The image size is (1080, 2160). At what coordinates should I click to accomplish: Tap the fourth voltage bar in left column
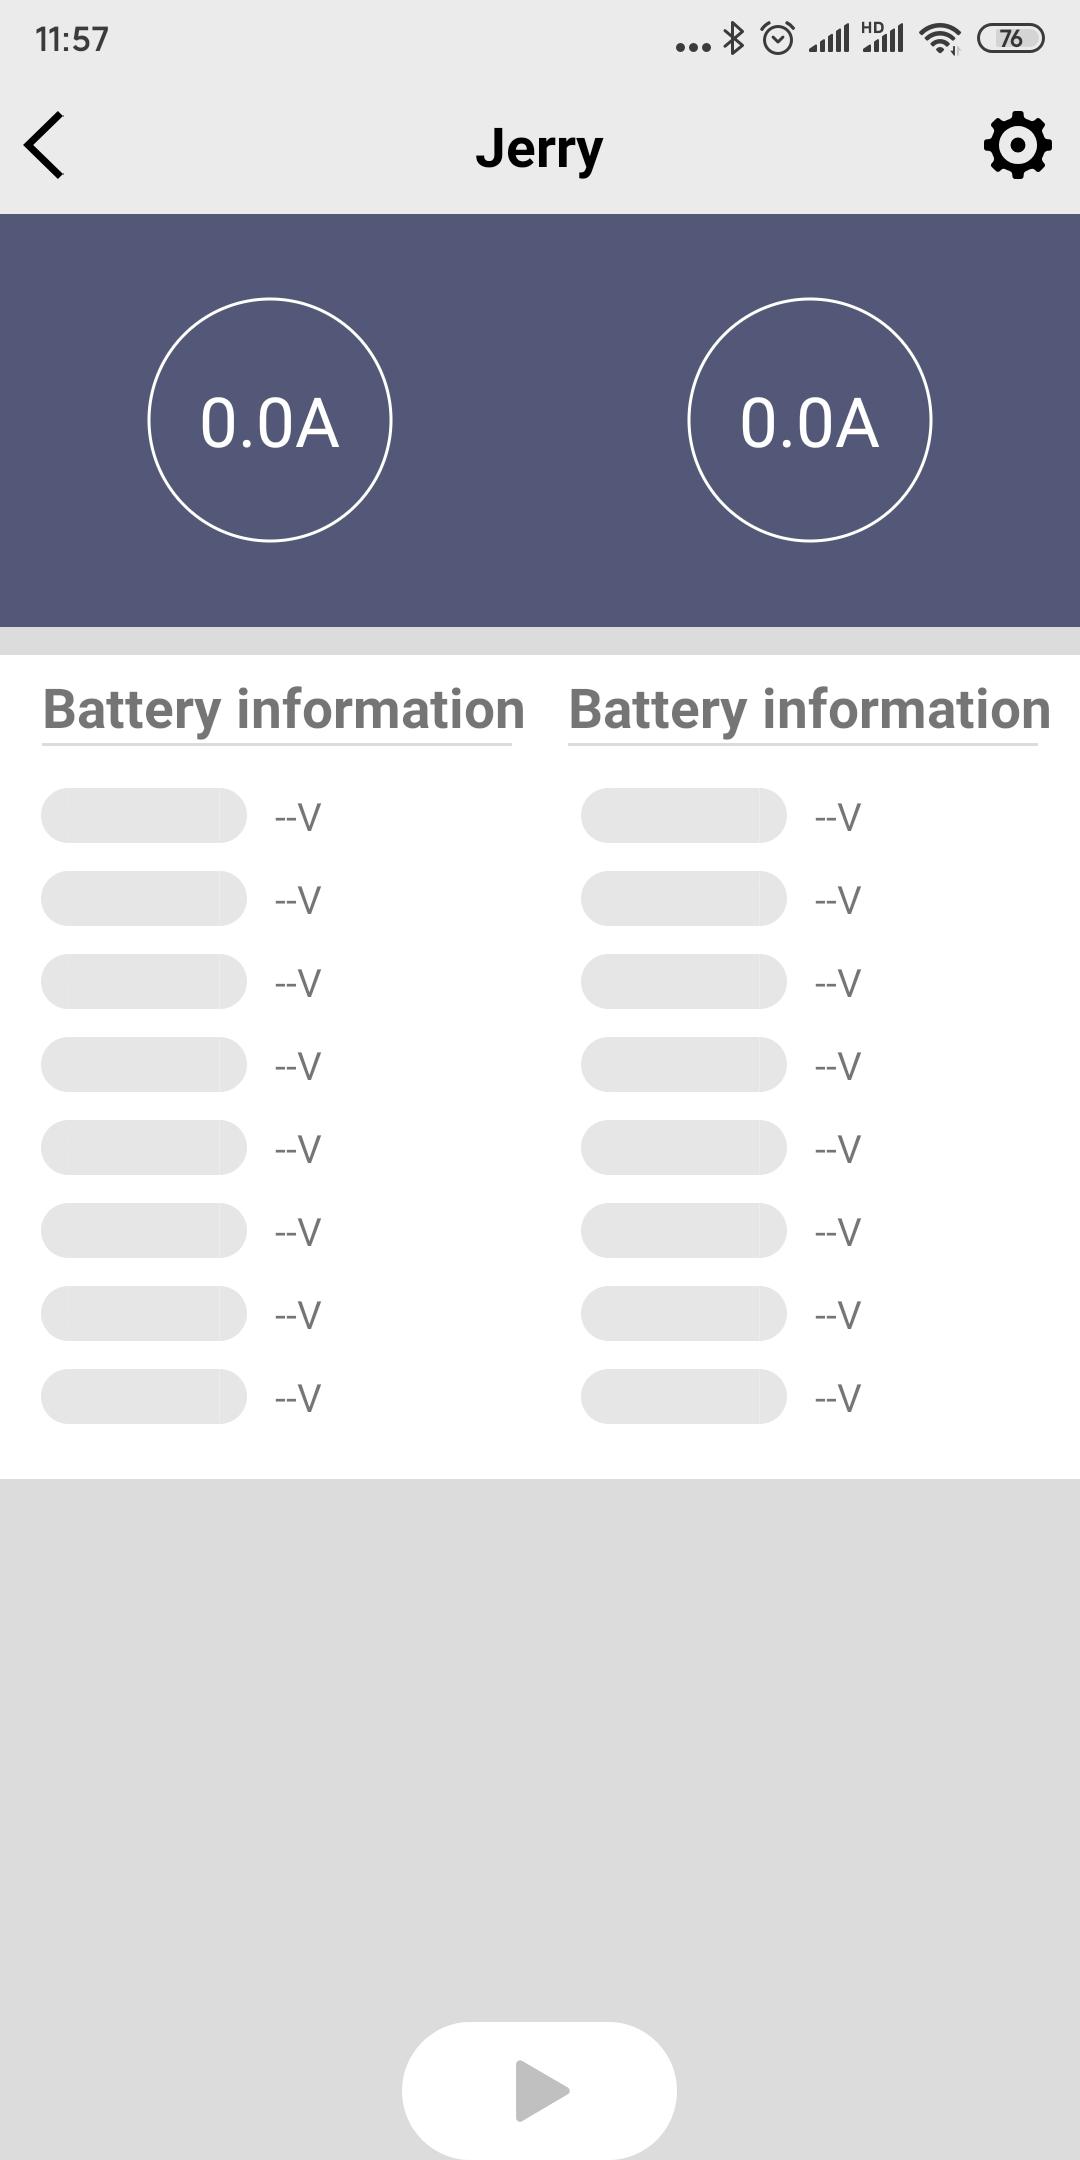coord(144,1064)
